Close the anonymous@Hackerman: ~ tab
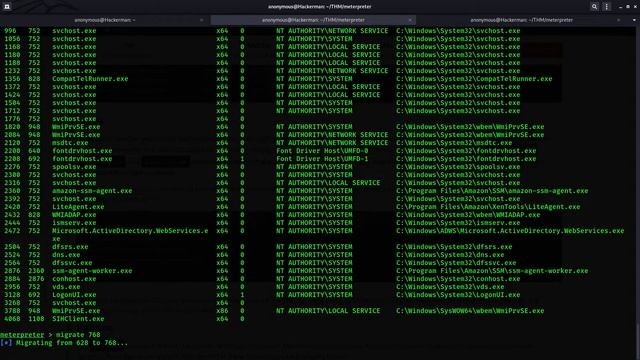Screen dimensions: 640x360 (202, 20)
